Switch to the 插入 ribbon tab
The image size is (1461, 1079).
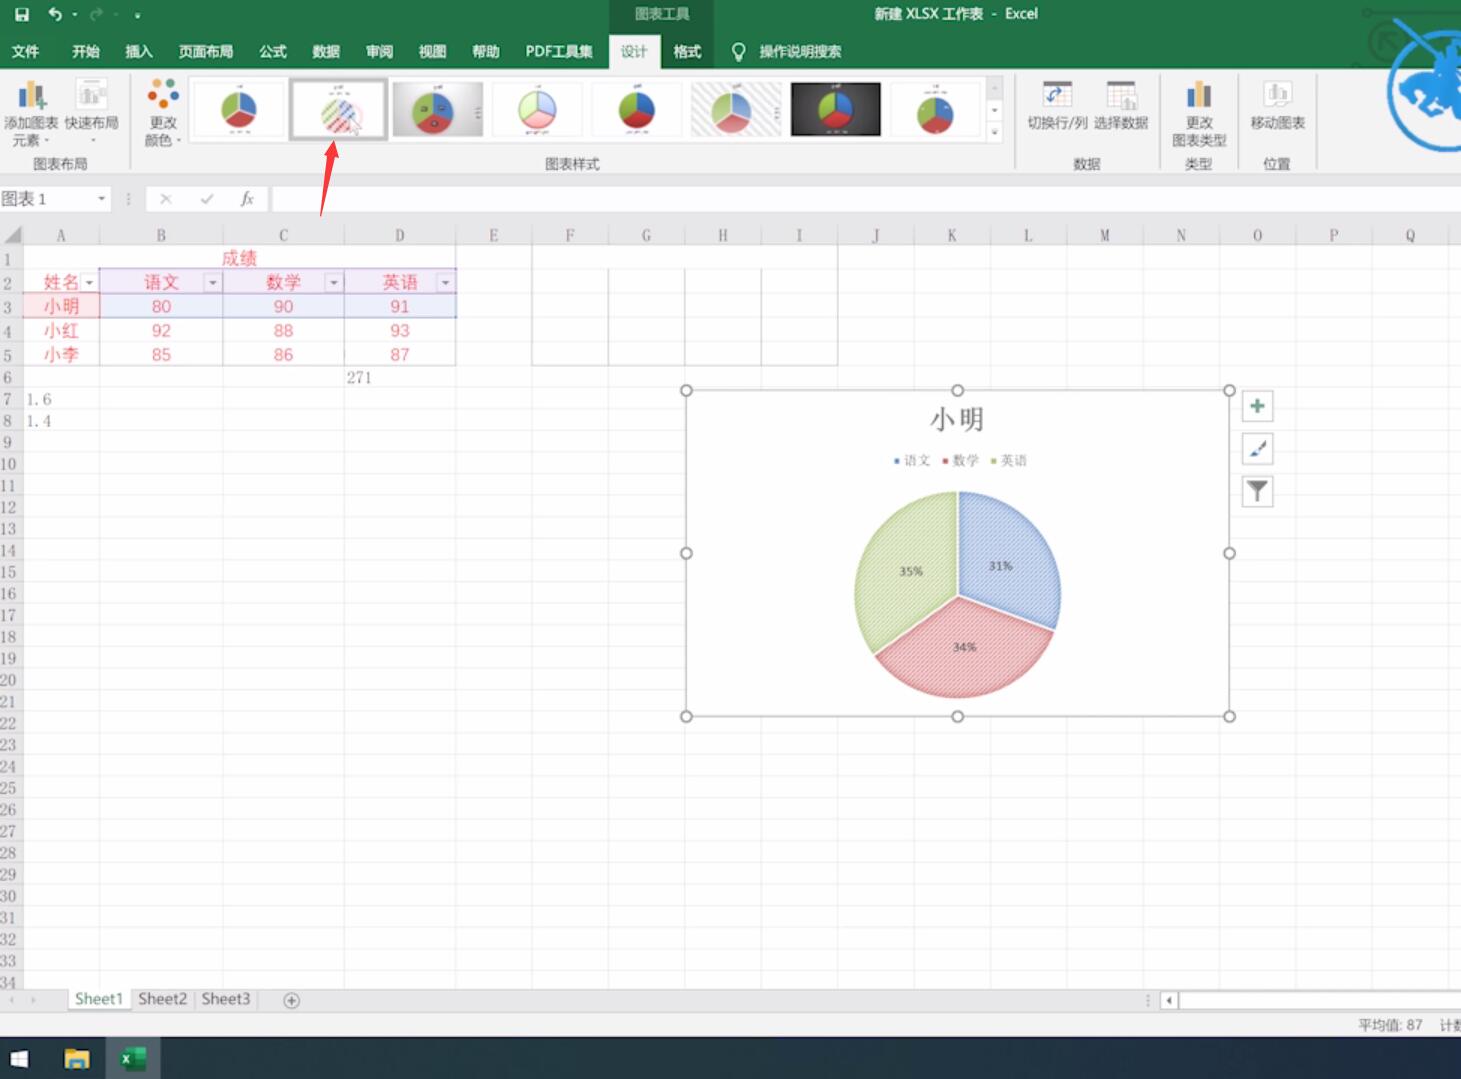click(138, 51)
